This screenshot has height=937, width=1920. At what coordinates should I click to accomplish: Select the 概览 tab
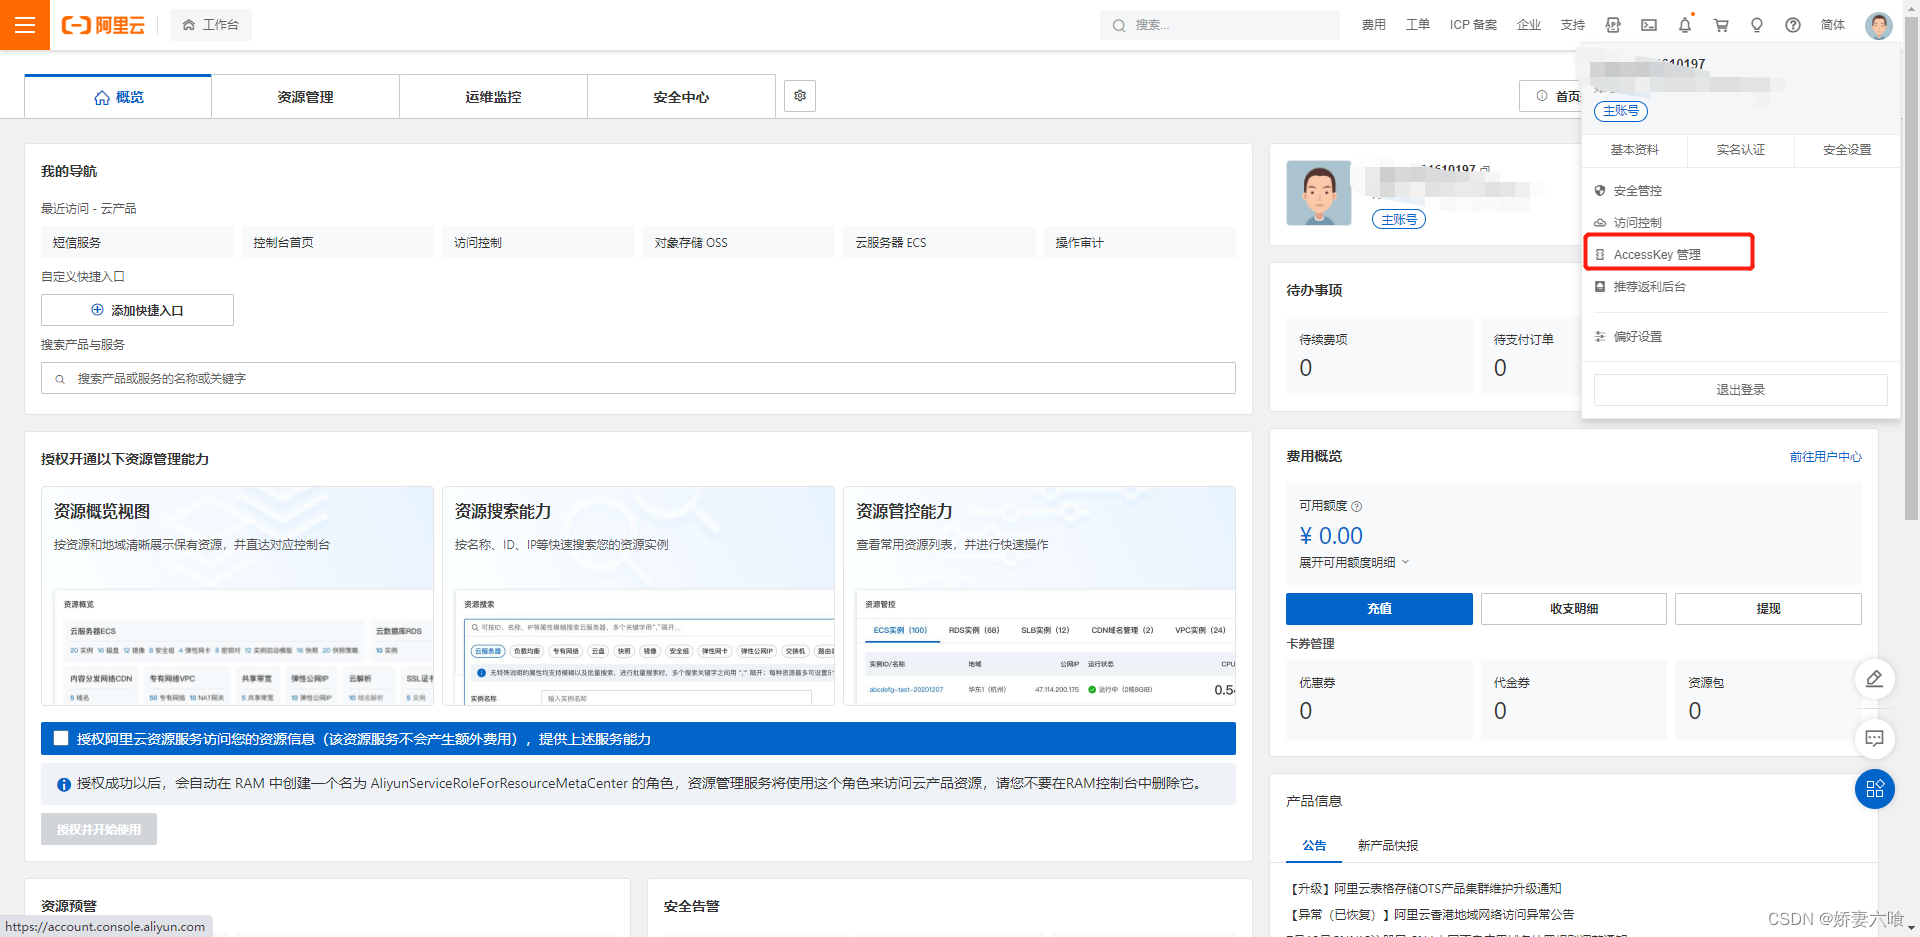118,97
